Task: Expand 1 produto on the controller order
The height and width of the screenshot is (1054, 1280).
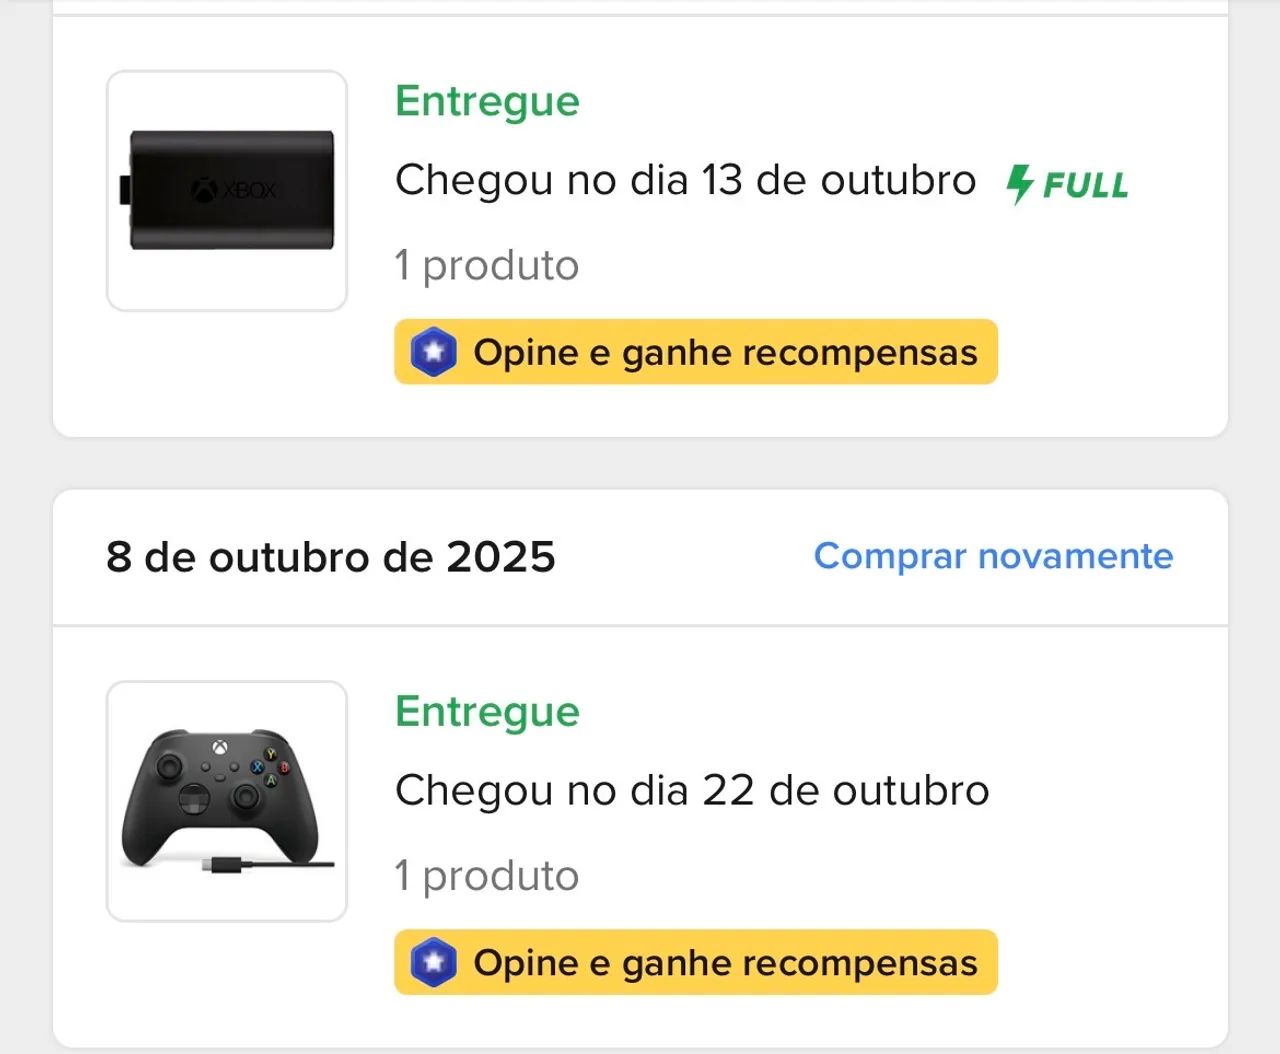Action: 487,875
